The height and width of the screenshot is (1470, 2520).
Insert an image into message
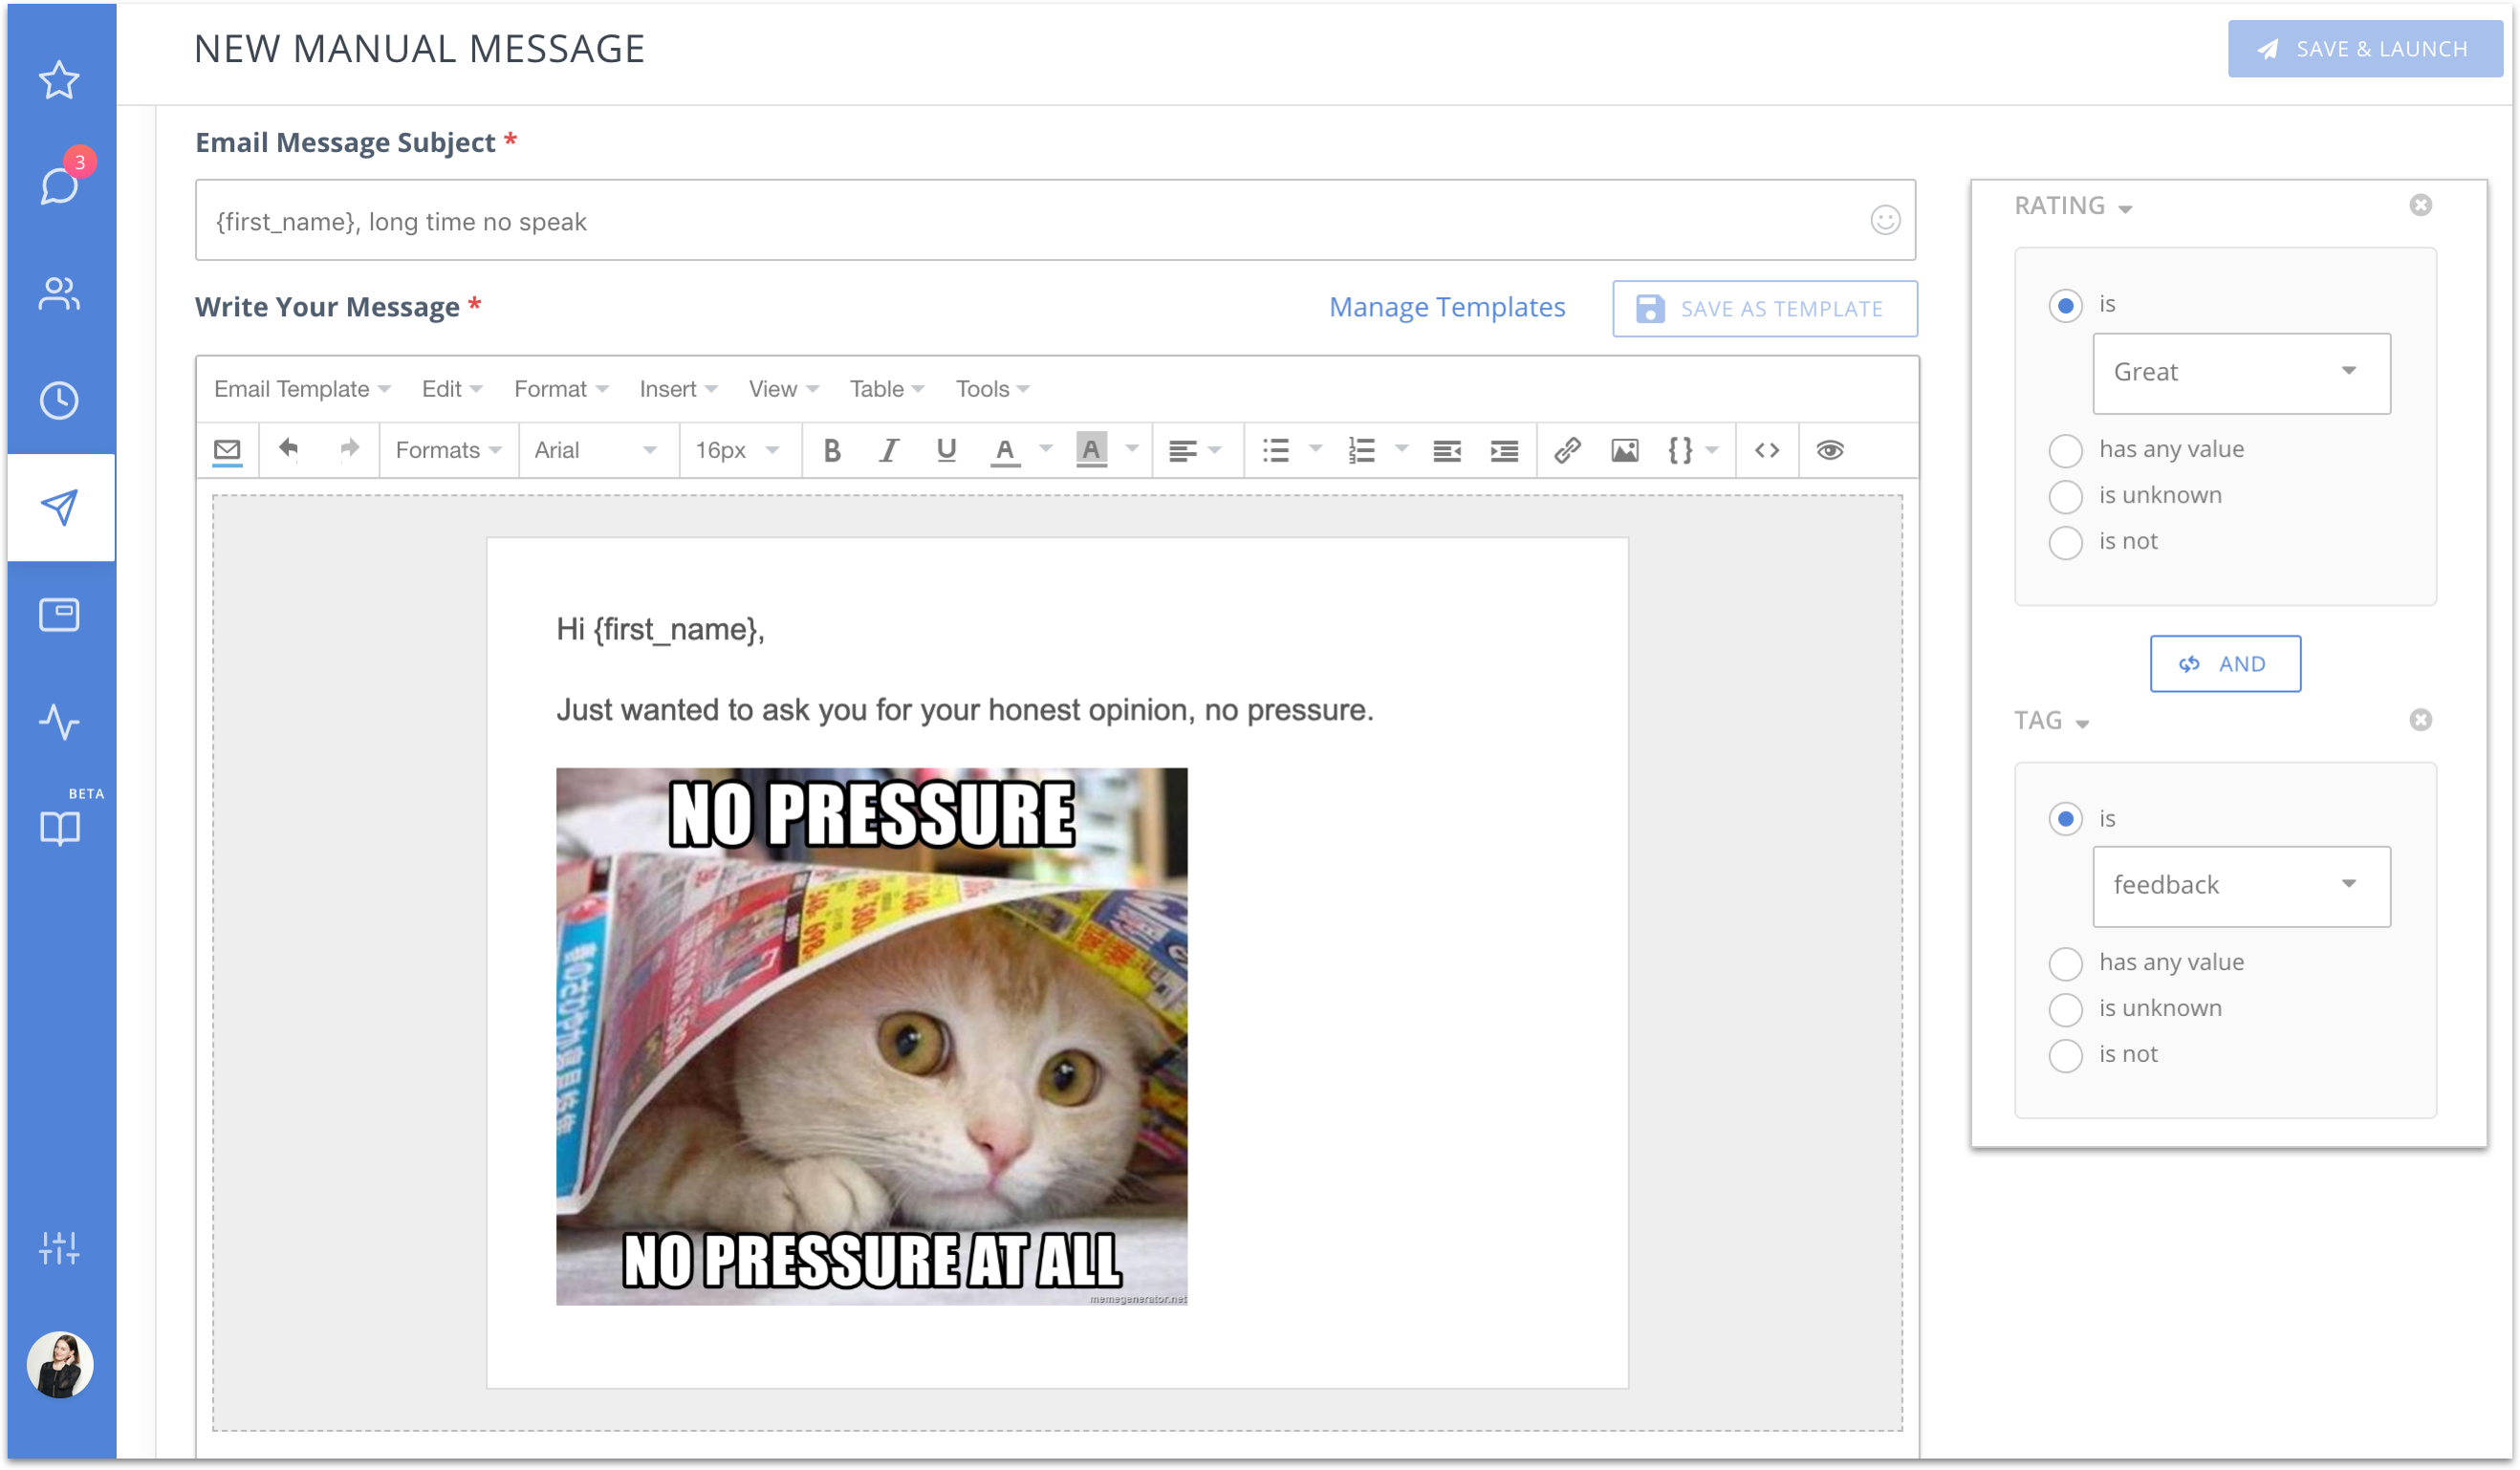1625,450
